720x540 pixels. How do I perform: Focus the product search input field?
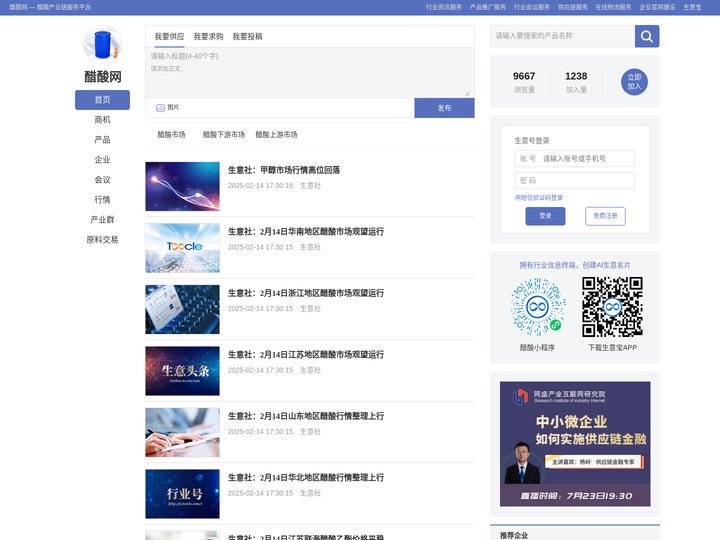562,36
